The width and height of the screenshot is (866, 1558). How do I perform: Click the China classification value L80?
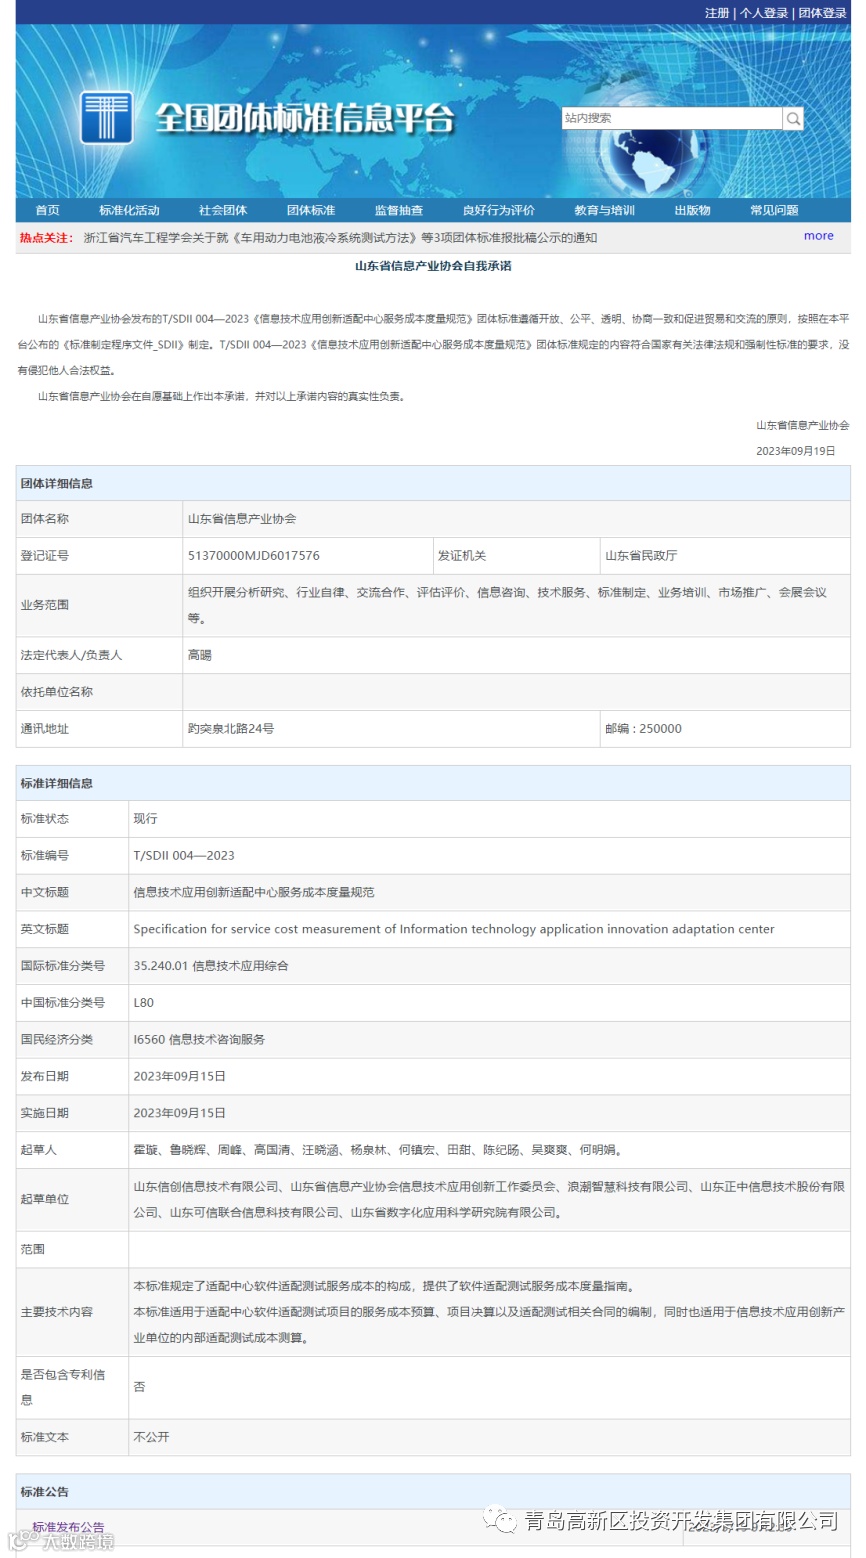(144, 1002)
